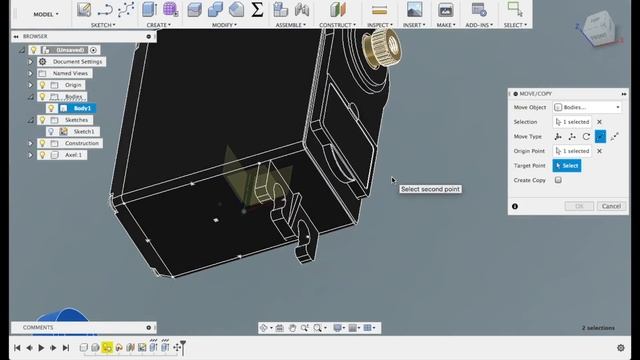This screenshot has width=640, height=360.
Task: Expand the Document Settings node
Action: [x=30, y=62]
